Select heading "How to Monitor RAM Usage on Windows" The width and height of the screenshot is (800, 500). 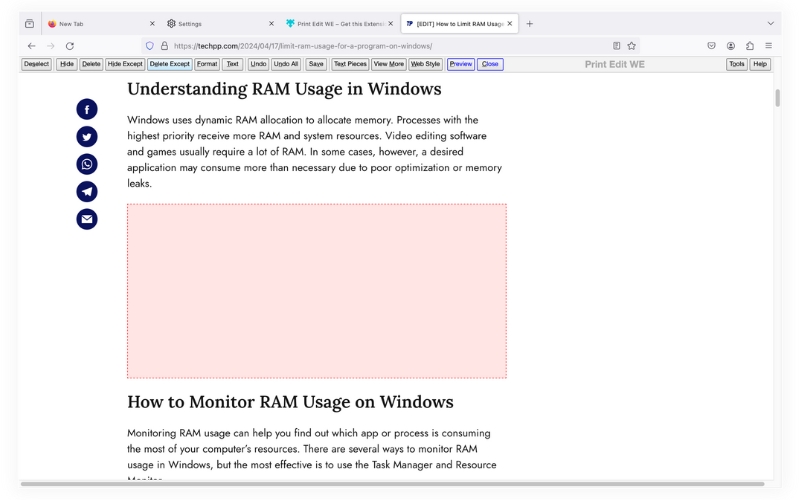pyautogui.click(x=290, y=402)
